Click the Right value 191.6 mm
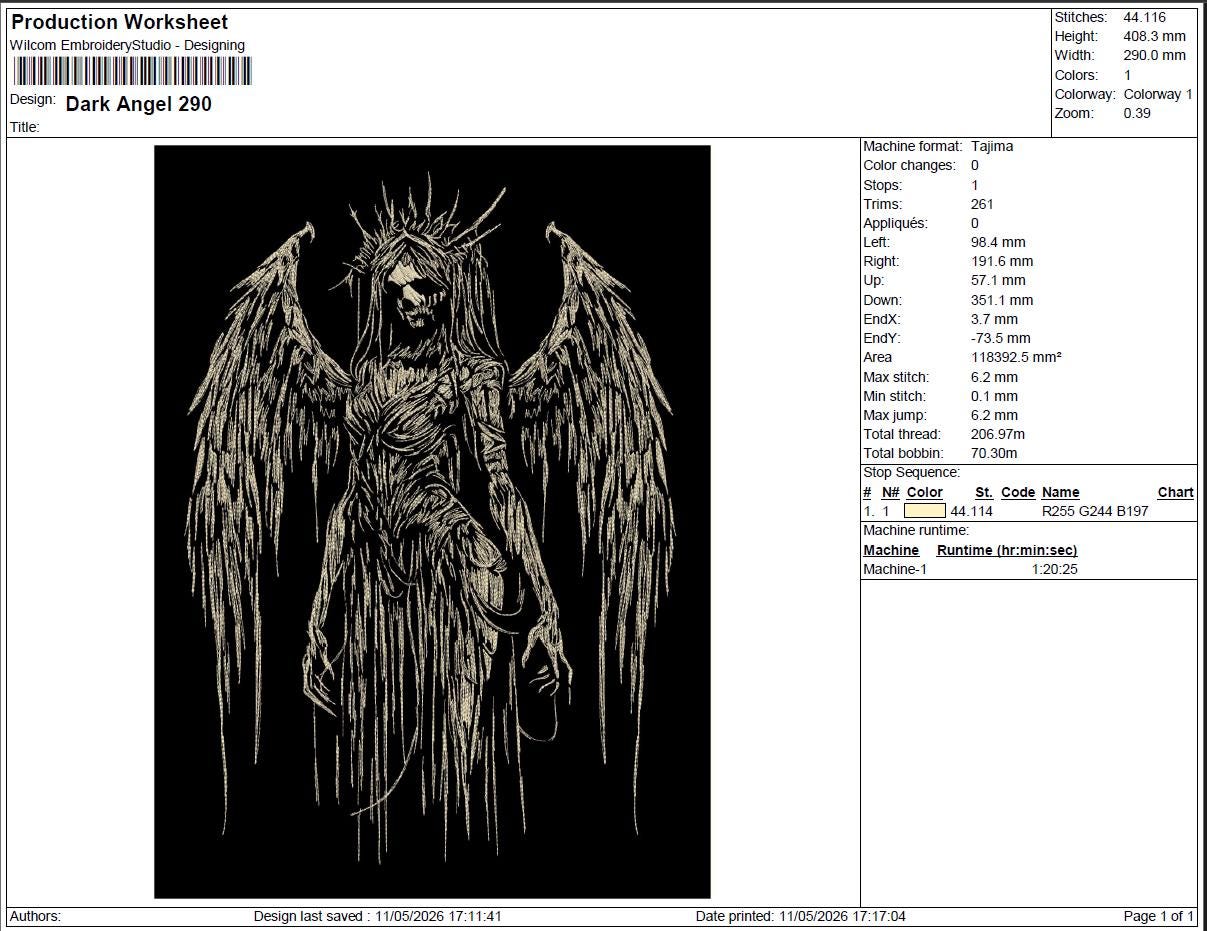1207x931 pixels. point(1002,261)
